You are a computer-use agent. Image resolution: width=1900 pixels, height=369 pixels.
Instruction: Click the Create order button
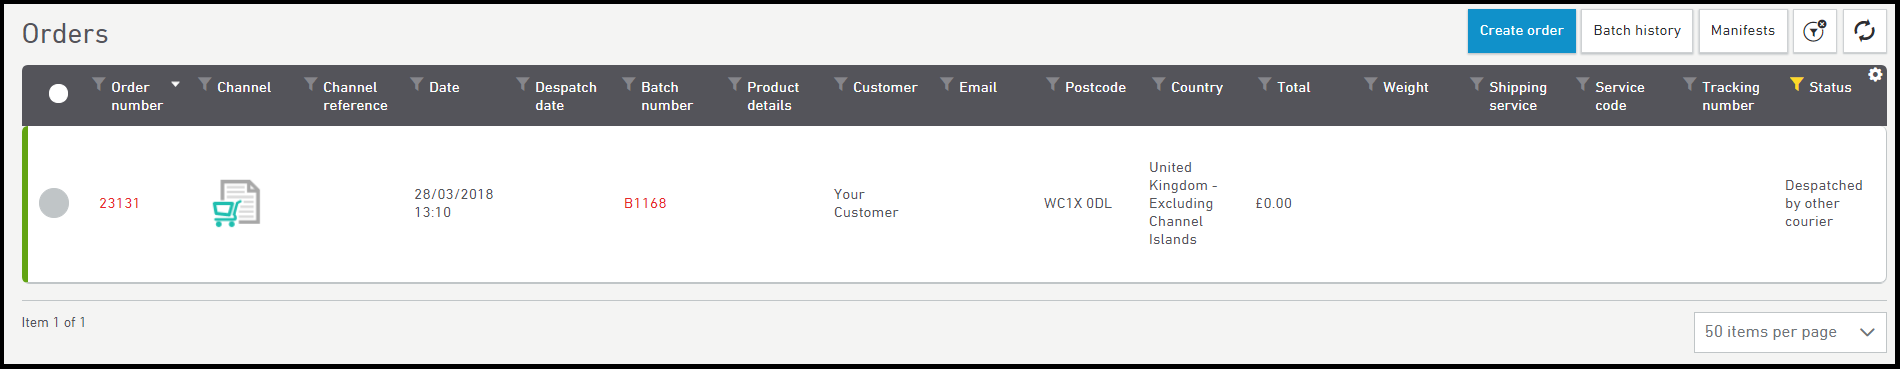coord(1521,31)
